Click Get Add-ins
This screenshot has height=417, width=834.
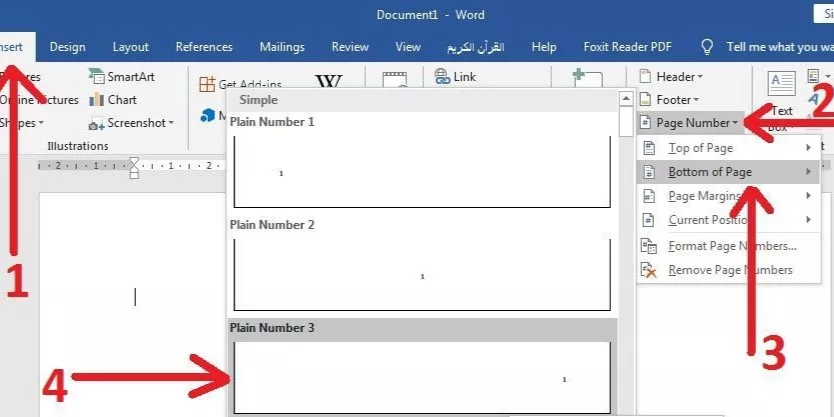tap(240, 84)
